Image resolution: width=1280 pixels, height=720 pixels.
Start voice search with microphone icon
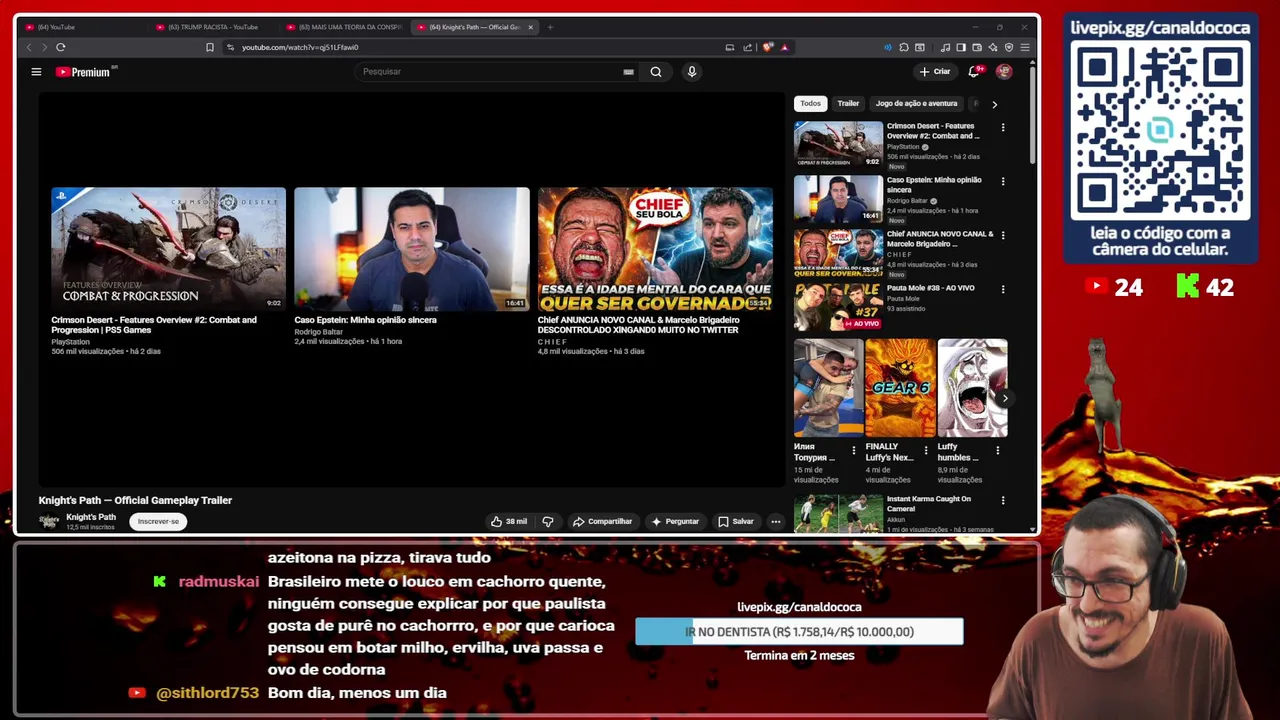pyautogui.click(x=691, y=72)
